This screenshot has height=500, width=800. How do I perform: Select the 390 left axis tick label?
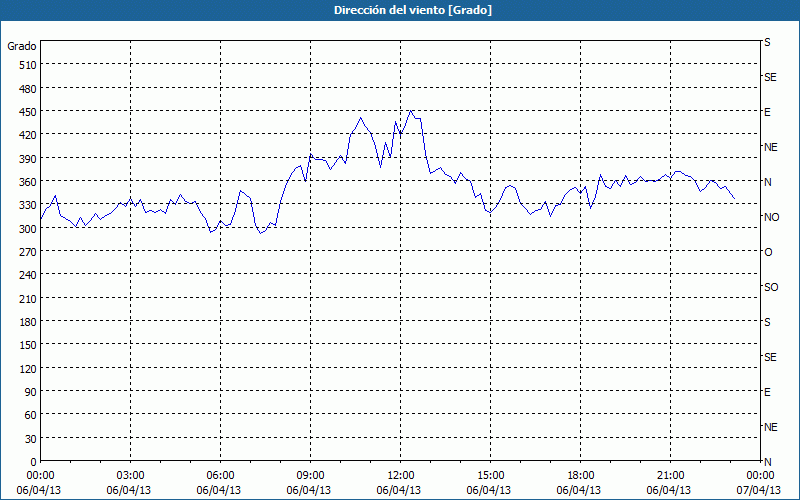28,159
